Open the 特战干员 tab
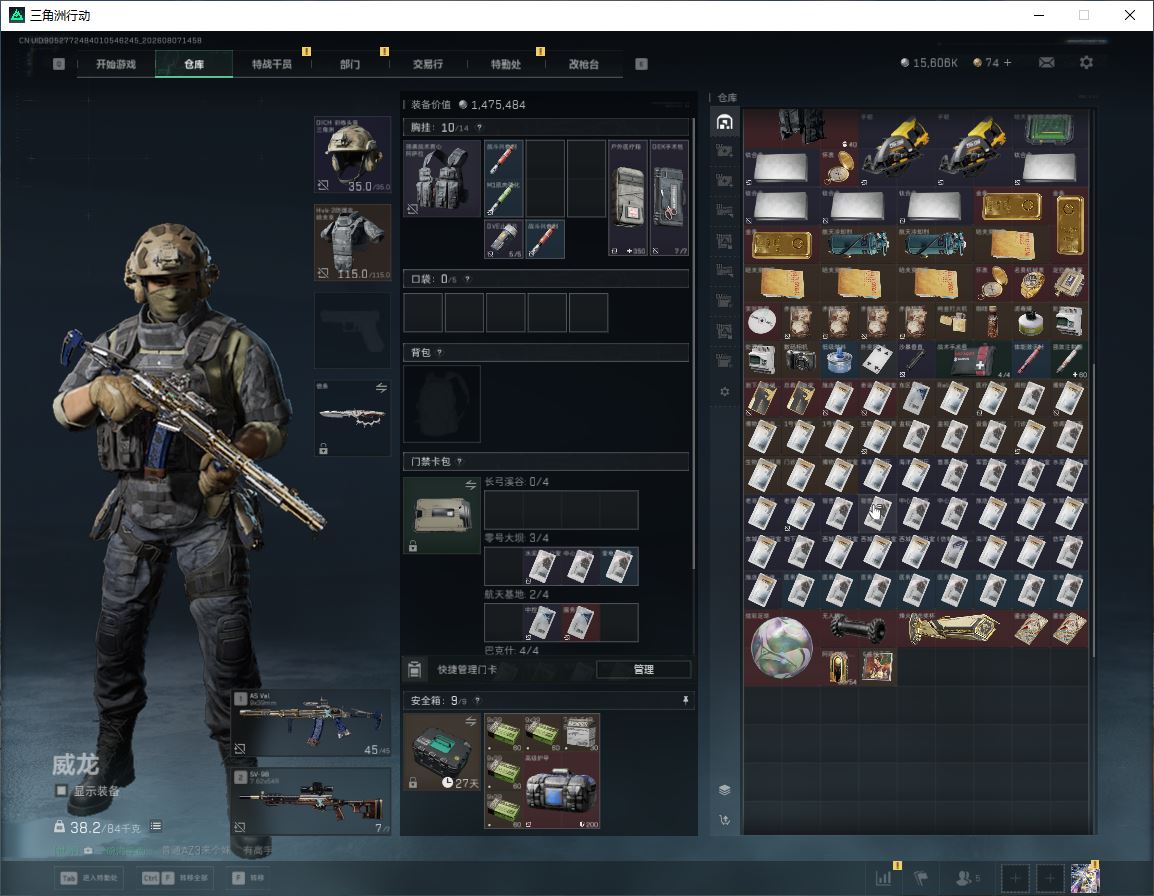 click(272, 64)
